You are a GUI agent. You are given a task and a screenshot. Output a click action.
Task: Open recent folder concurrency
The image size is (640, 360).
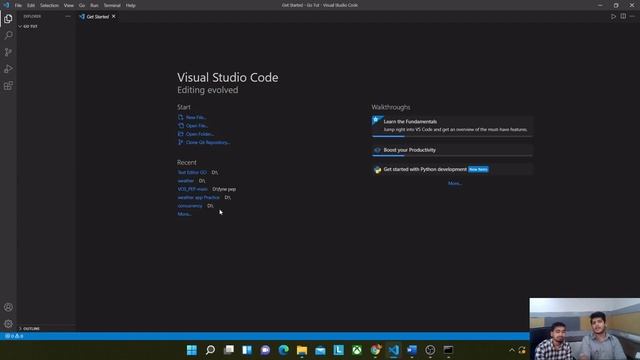(x=190, y=206)
